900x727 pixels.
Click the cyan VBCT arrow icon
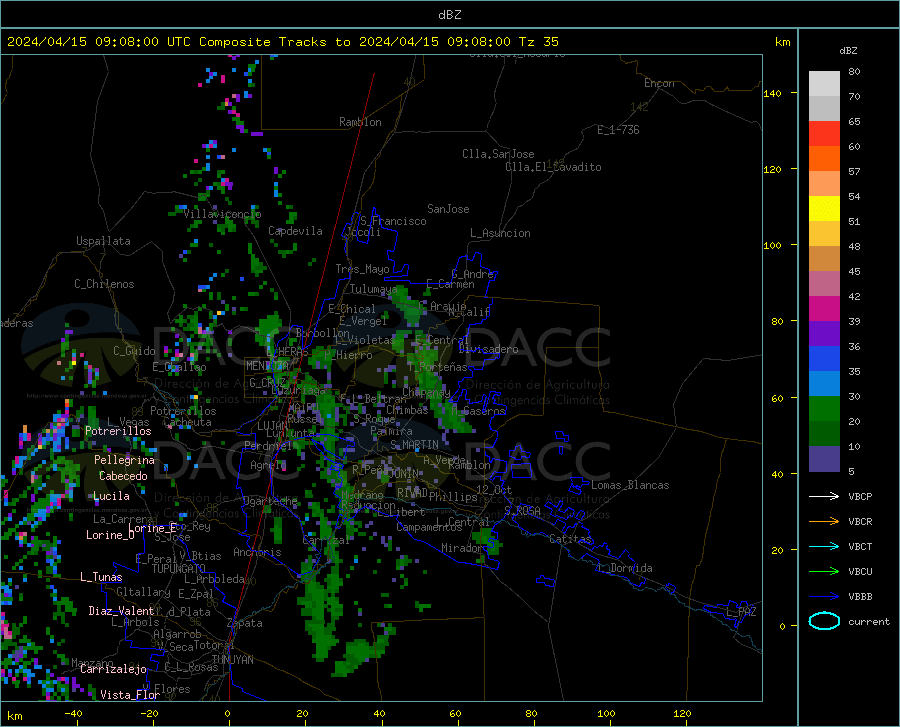click(x=824, y=546)
